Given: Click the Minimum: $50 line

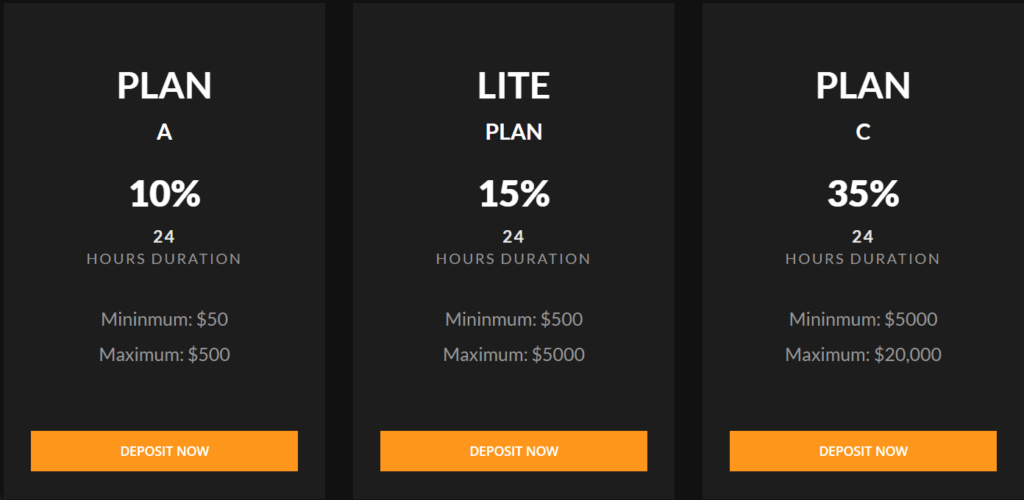Looking at the screenshot, I should pos(164,320).
